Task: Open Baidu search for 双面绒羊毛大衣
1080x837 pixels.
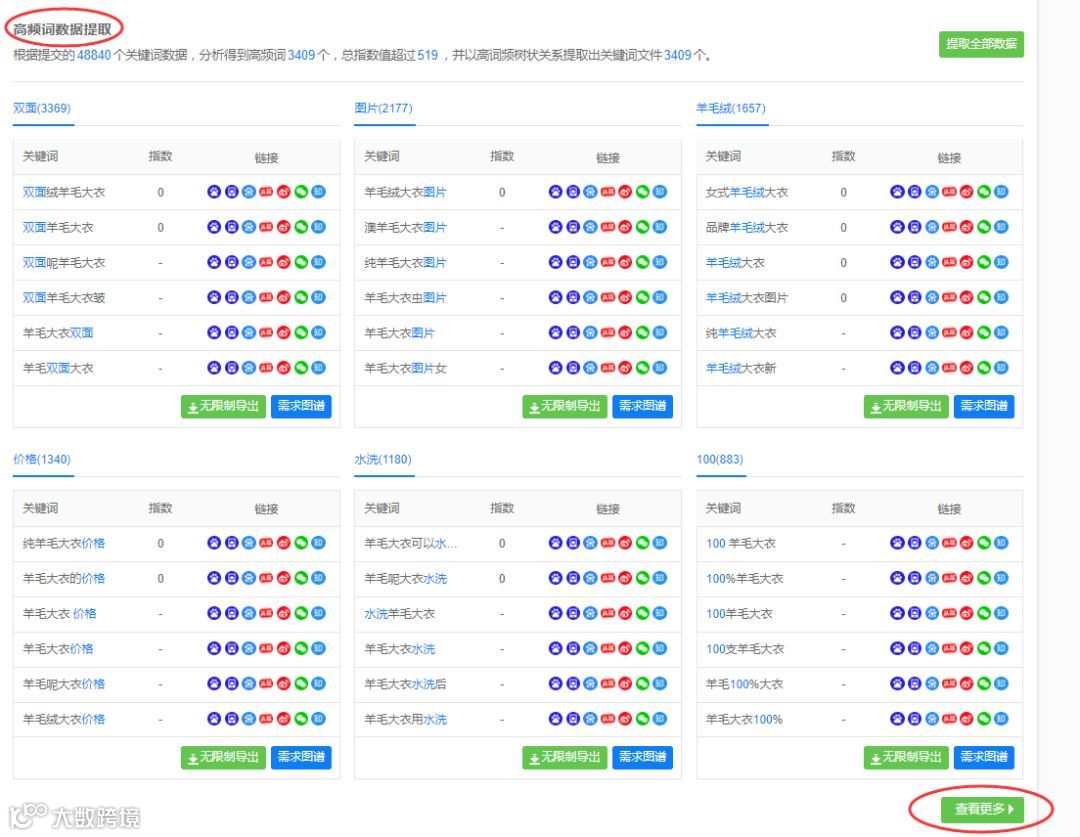Action: (x=214, y=192)
